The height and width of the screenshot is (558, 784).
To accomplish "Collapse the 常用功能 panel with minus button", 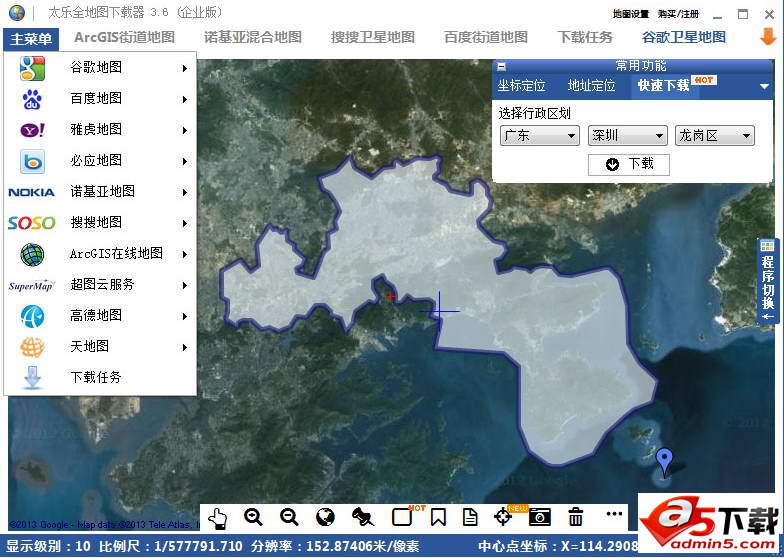I will (501, 66).
